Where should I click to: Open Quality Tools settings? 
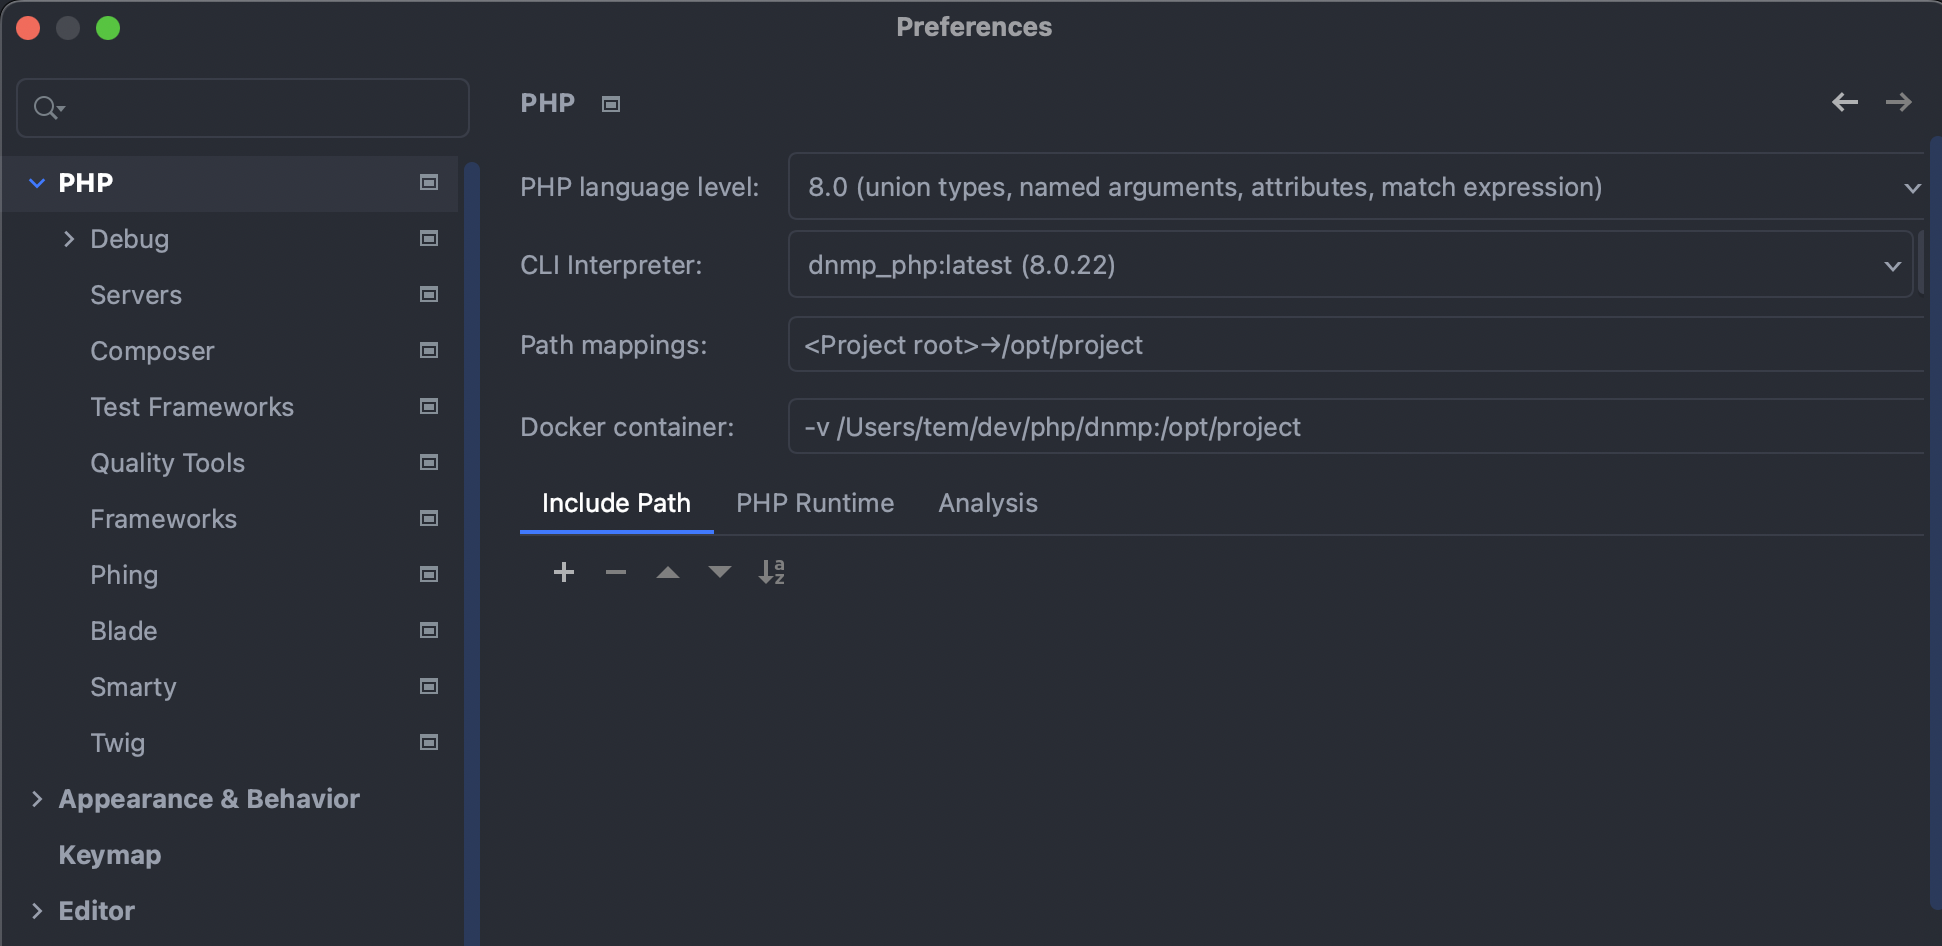(x=167, y=463)
